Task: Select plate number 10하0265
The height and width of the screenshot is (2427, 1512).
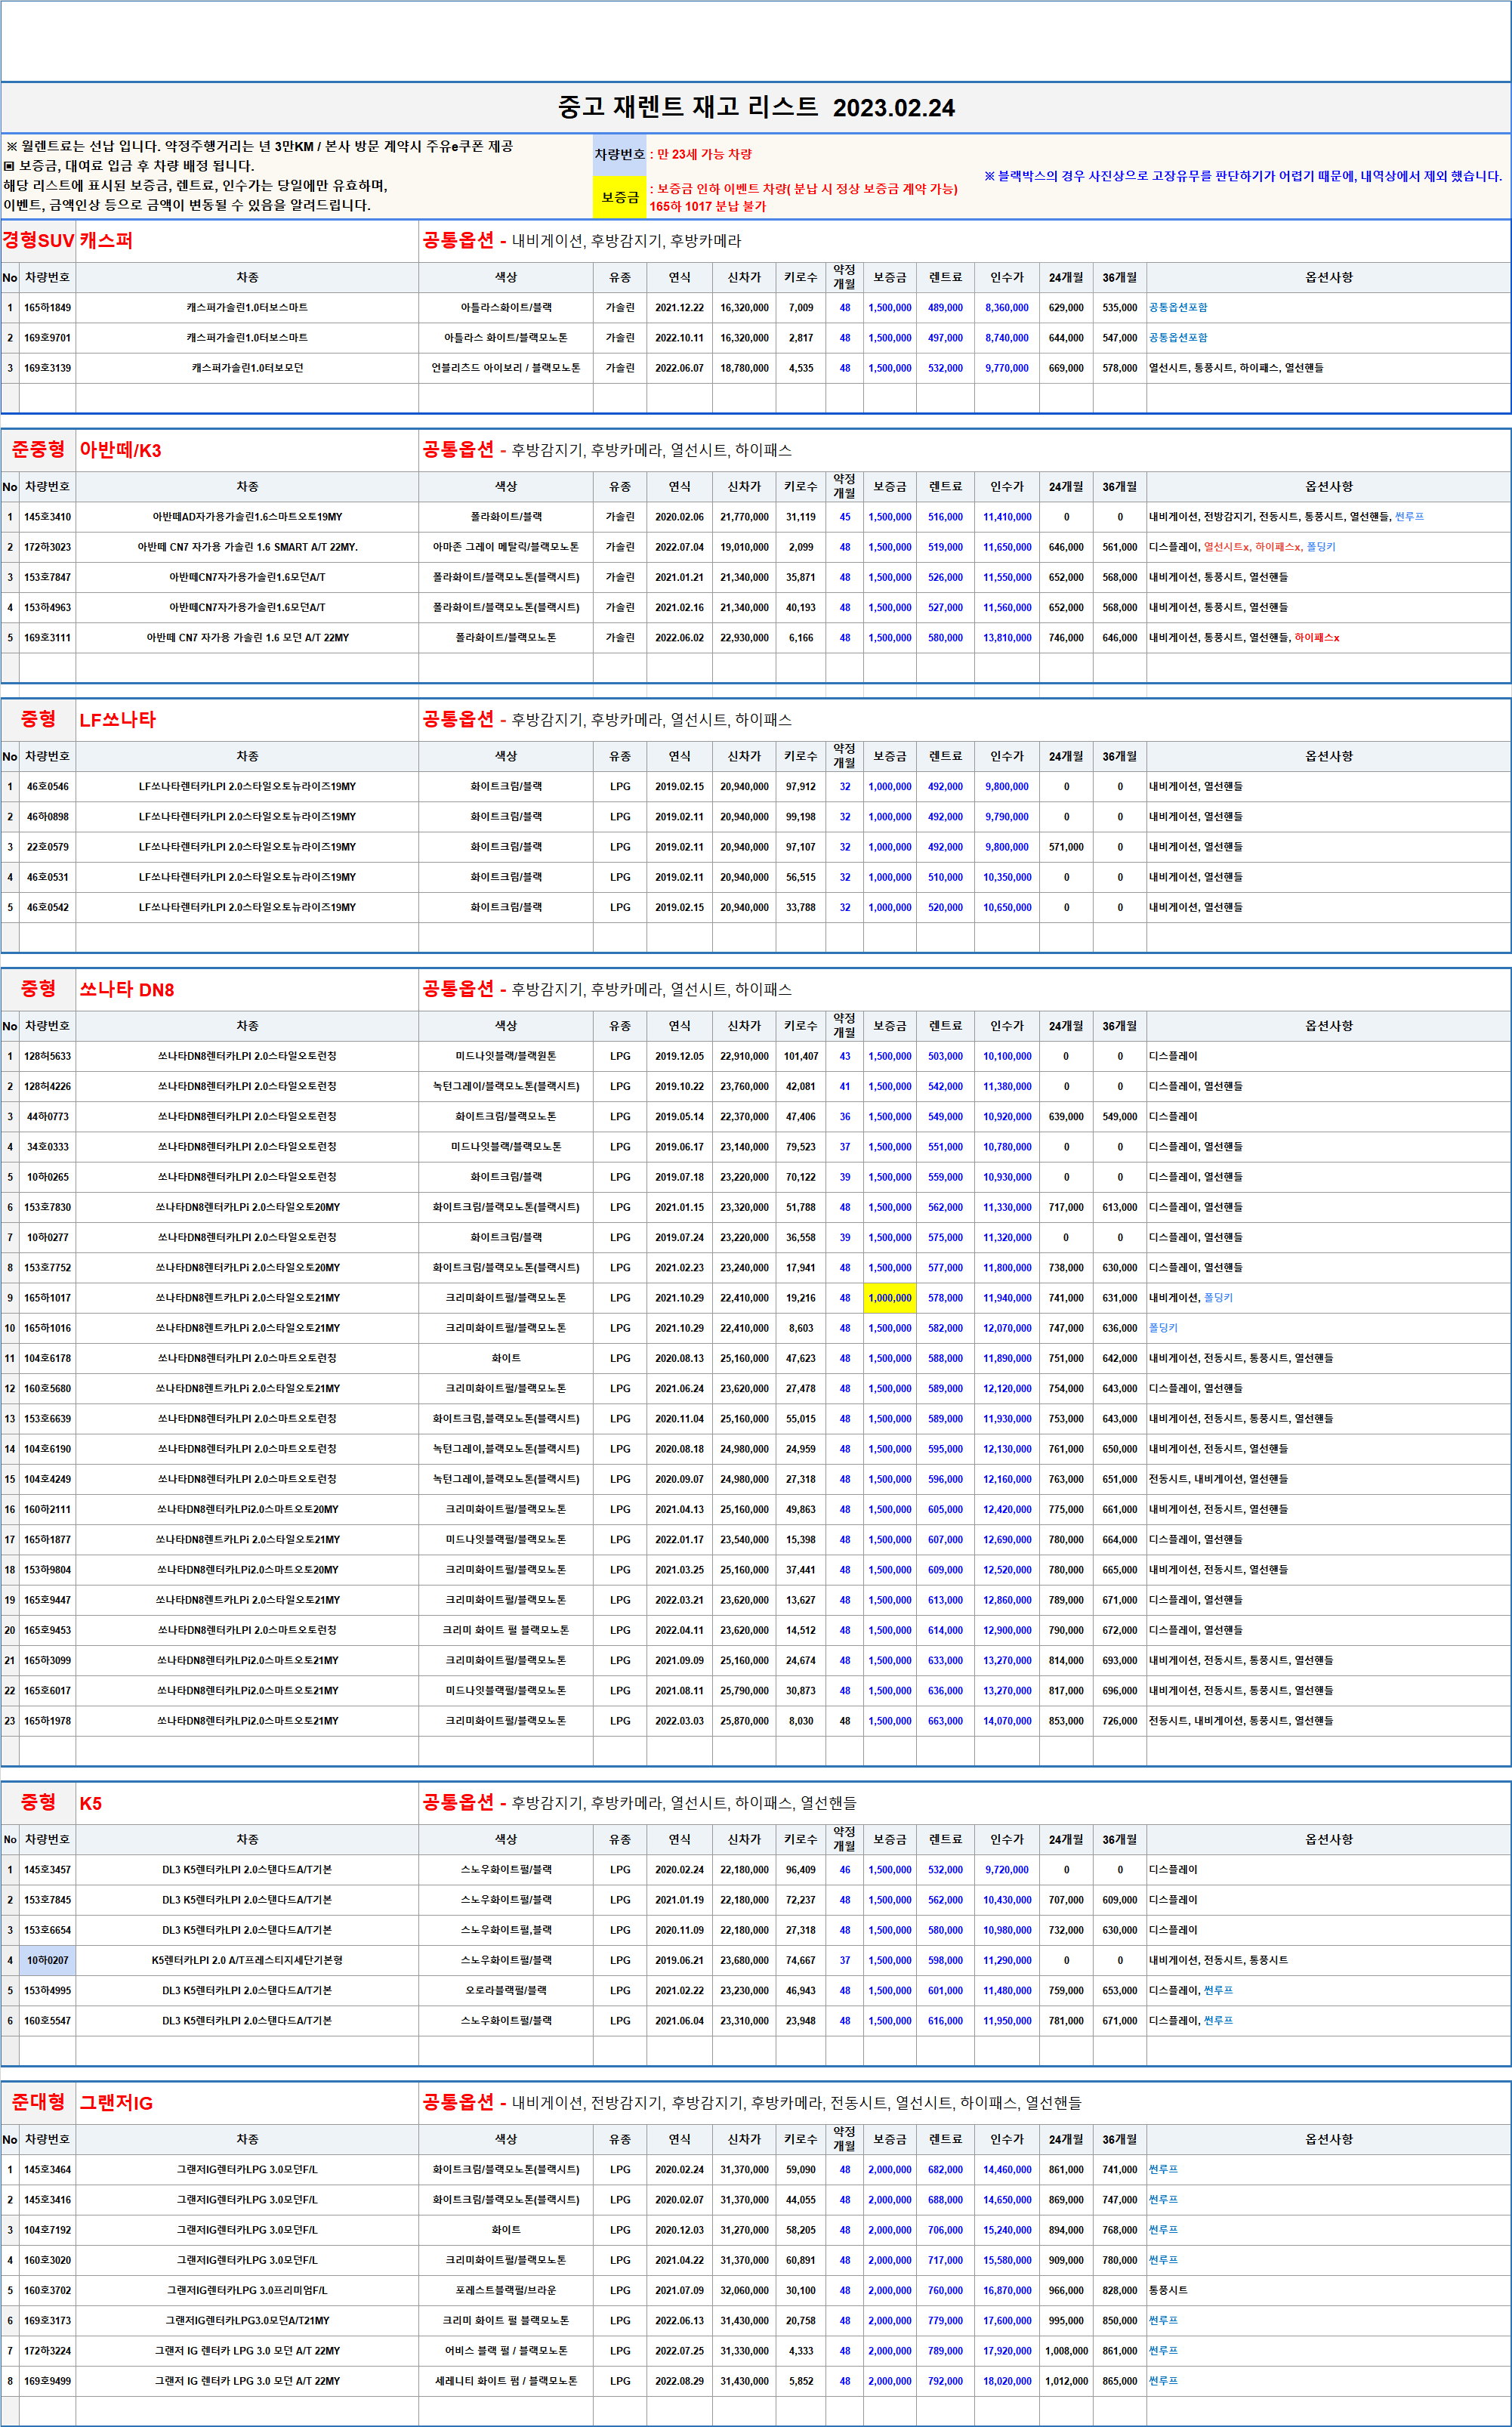Action: point(48,1177)
